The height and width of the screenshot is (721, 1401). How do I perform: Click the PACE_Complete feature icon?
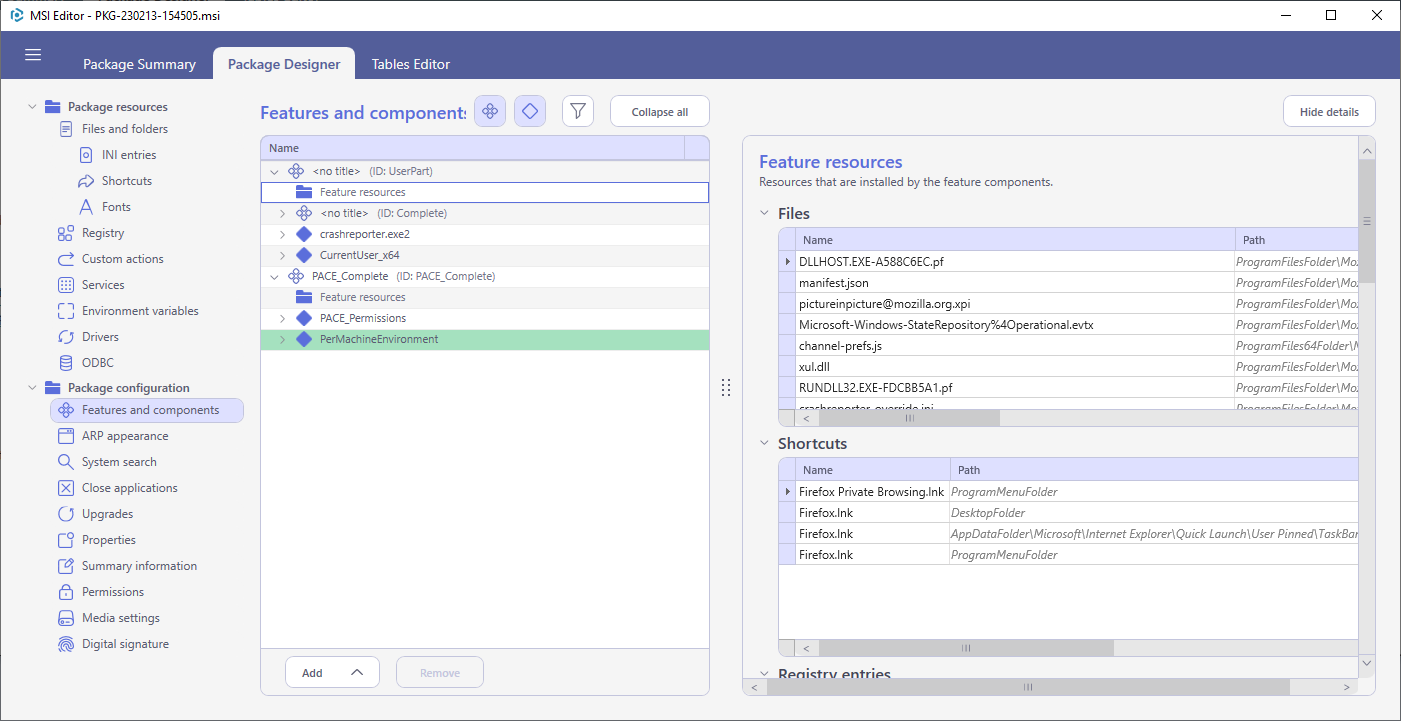[296, 276]
